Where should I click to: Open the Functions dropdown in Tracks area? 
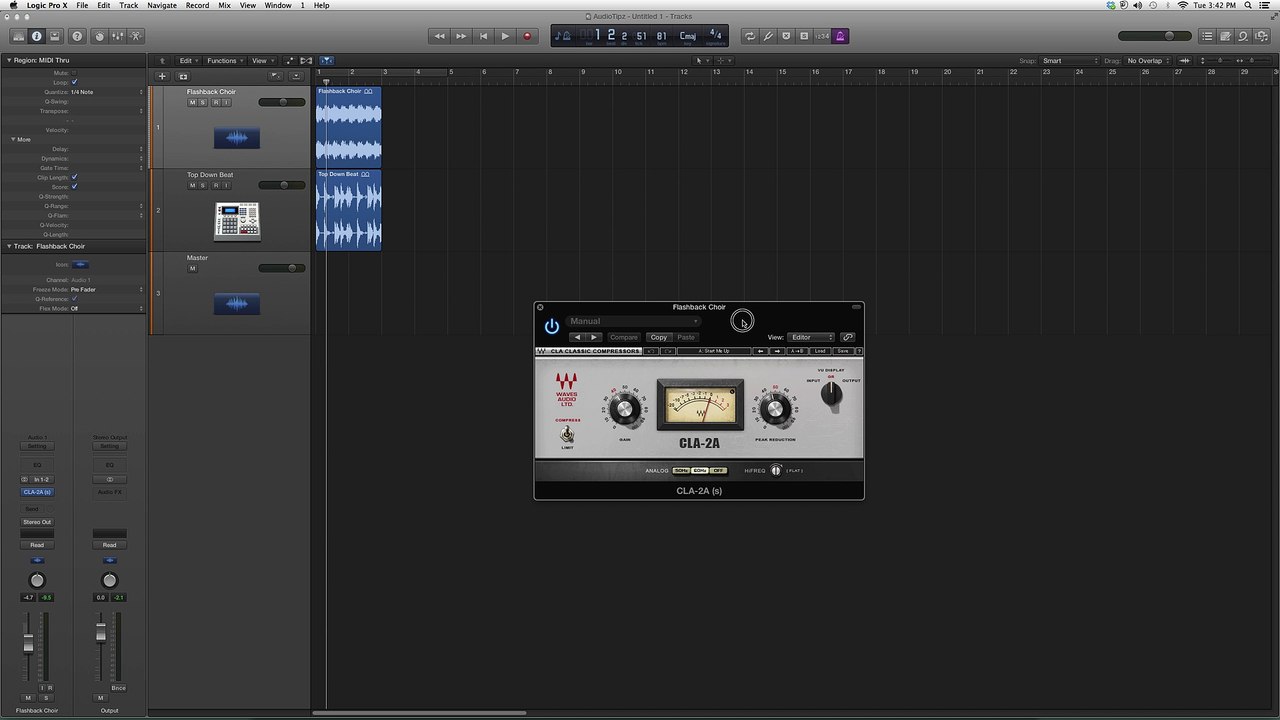224,61
